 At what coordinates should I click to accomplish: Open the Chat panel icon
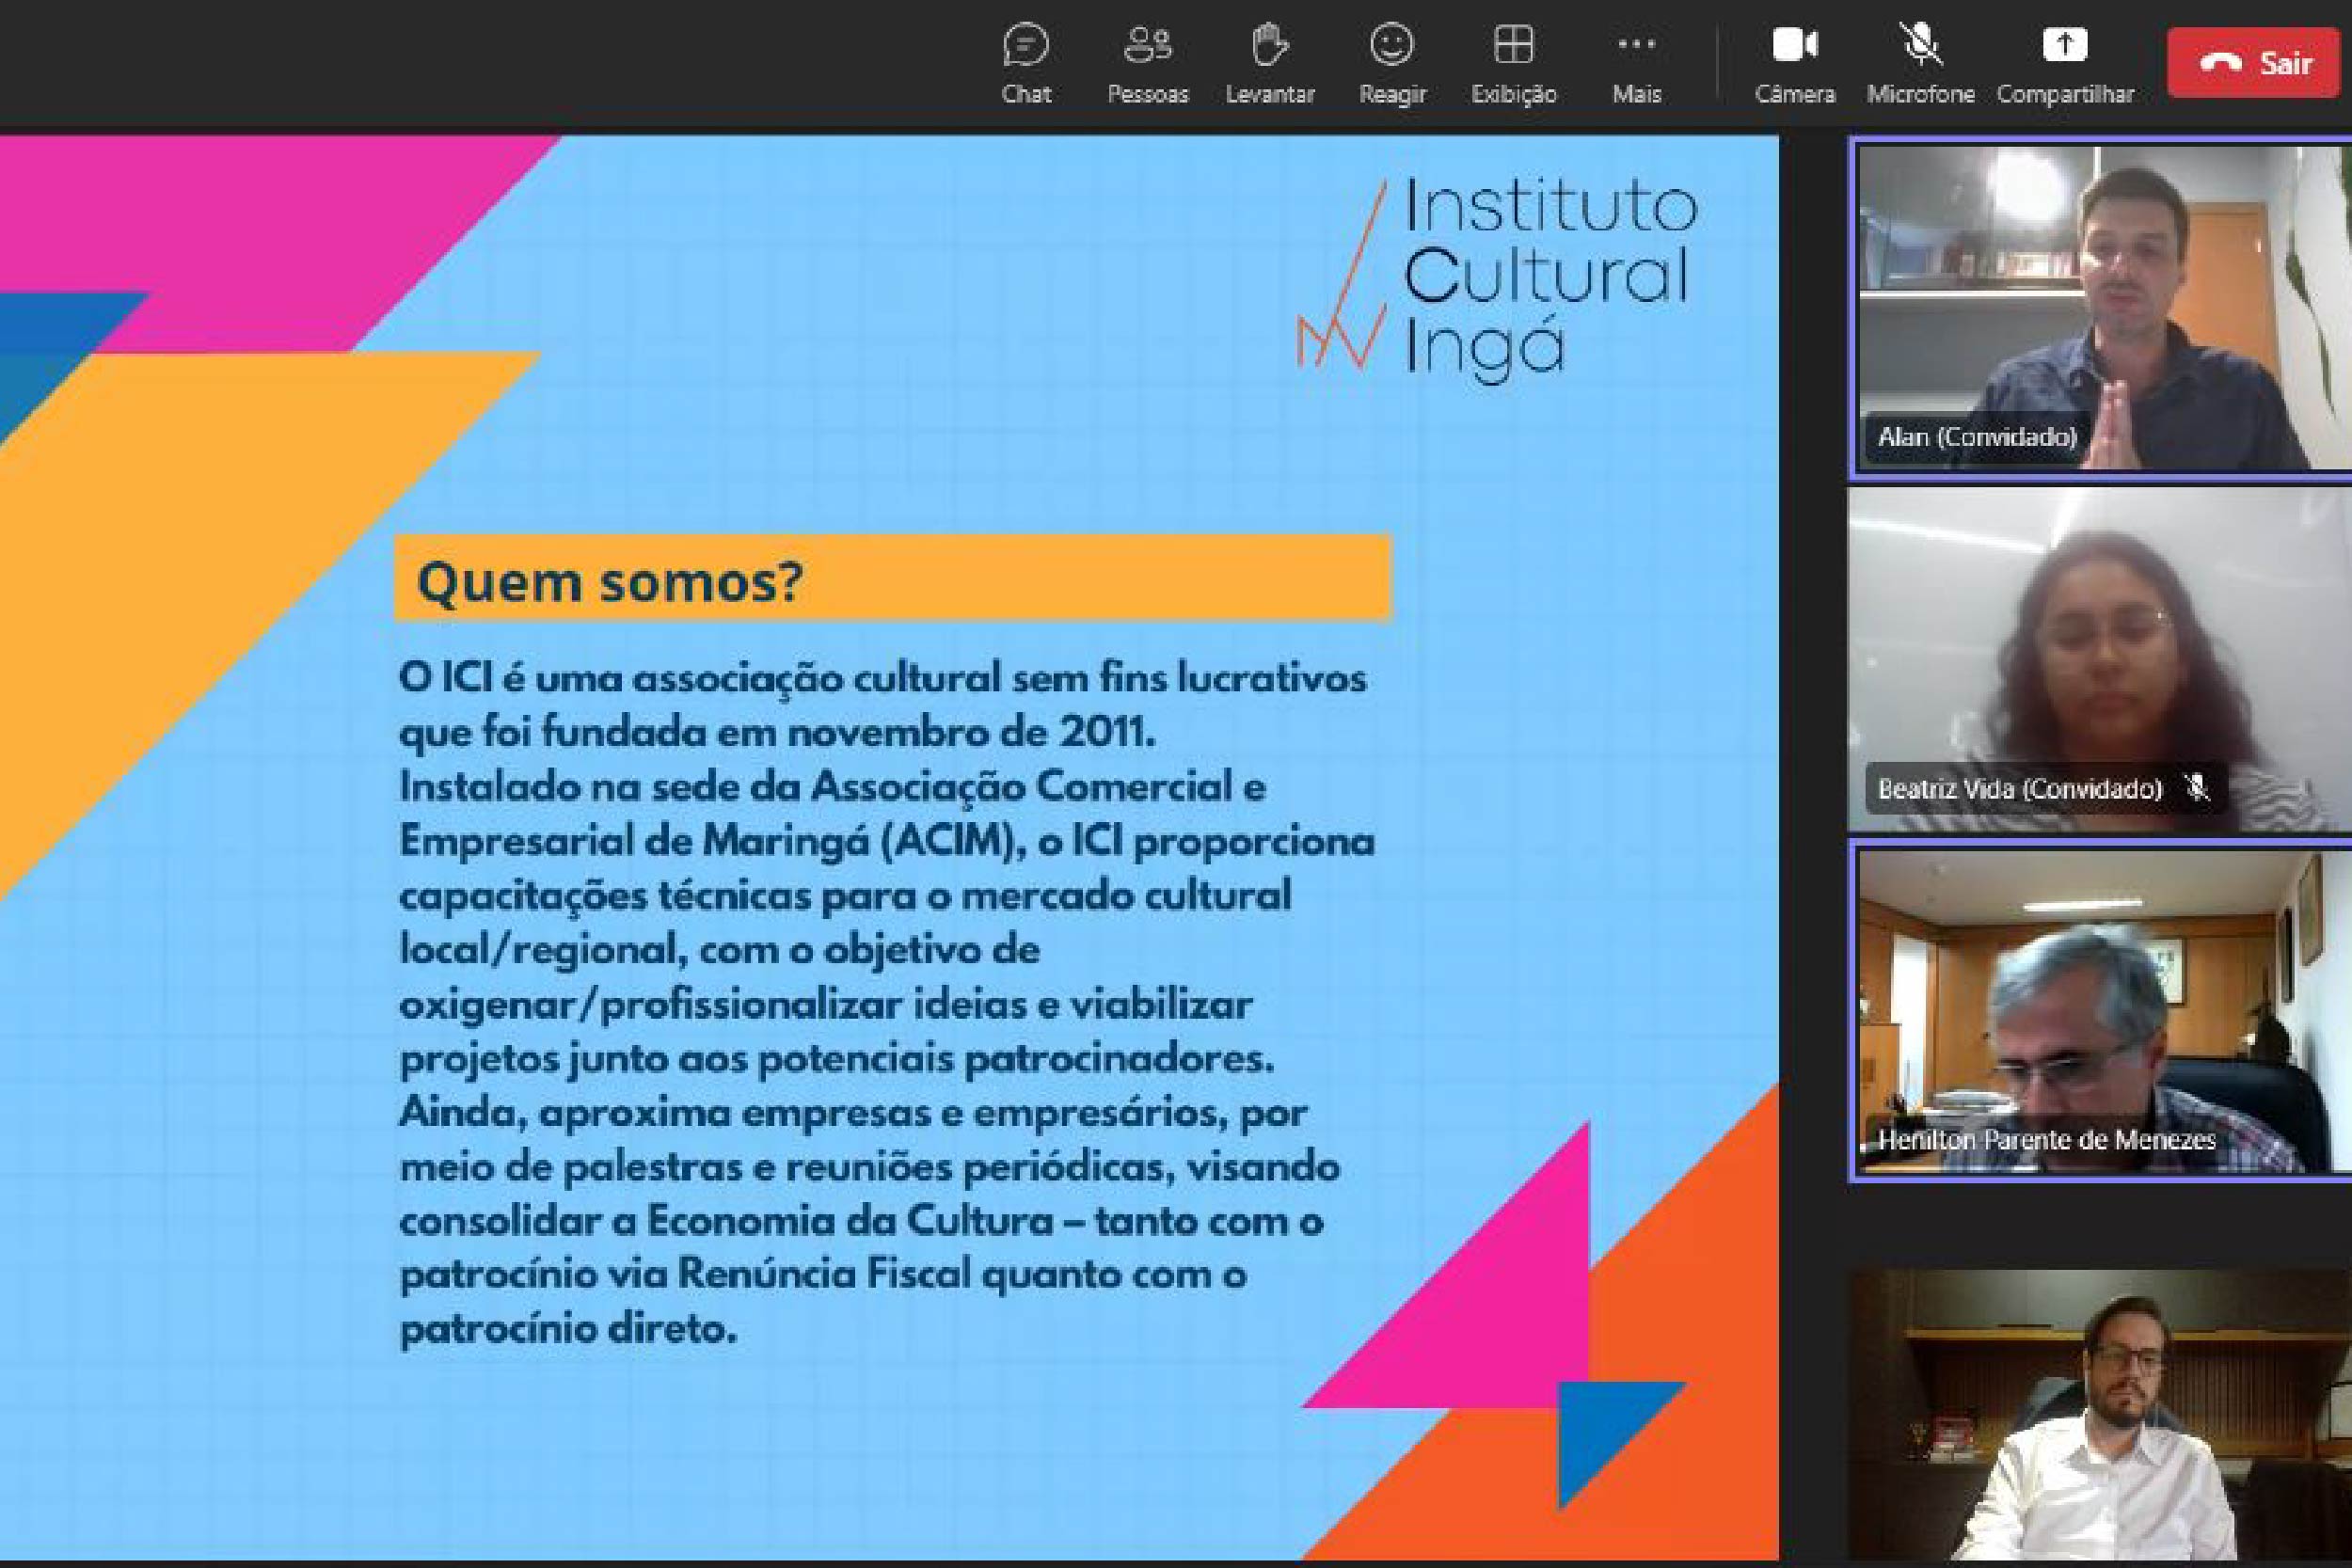tap(1026, 46)
